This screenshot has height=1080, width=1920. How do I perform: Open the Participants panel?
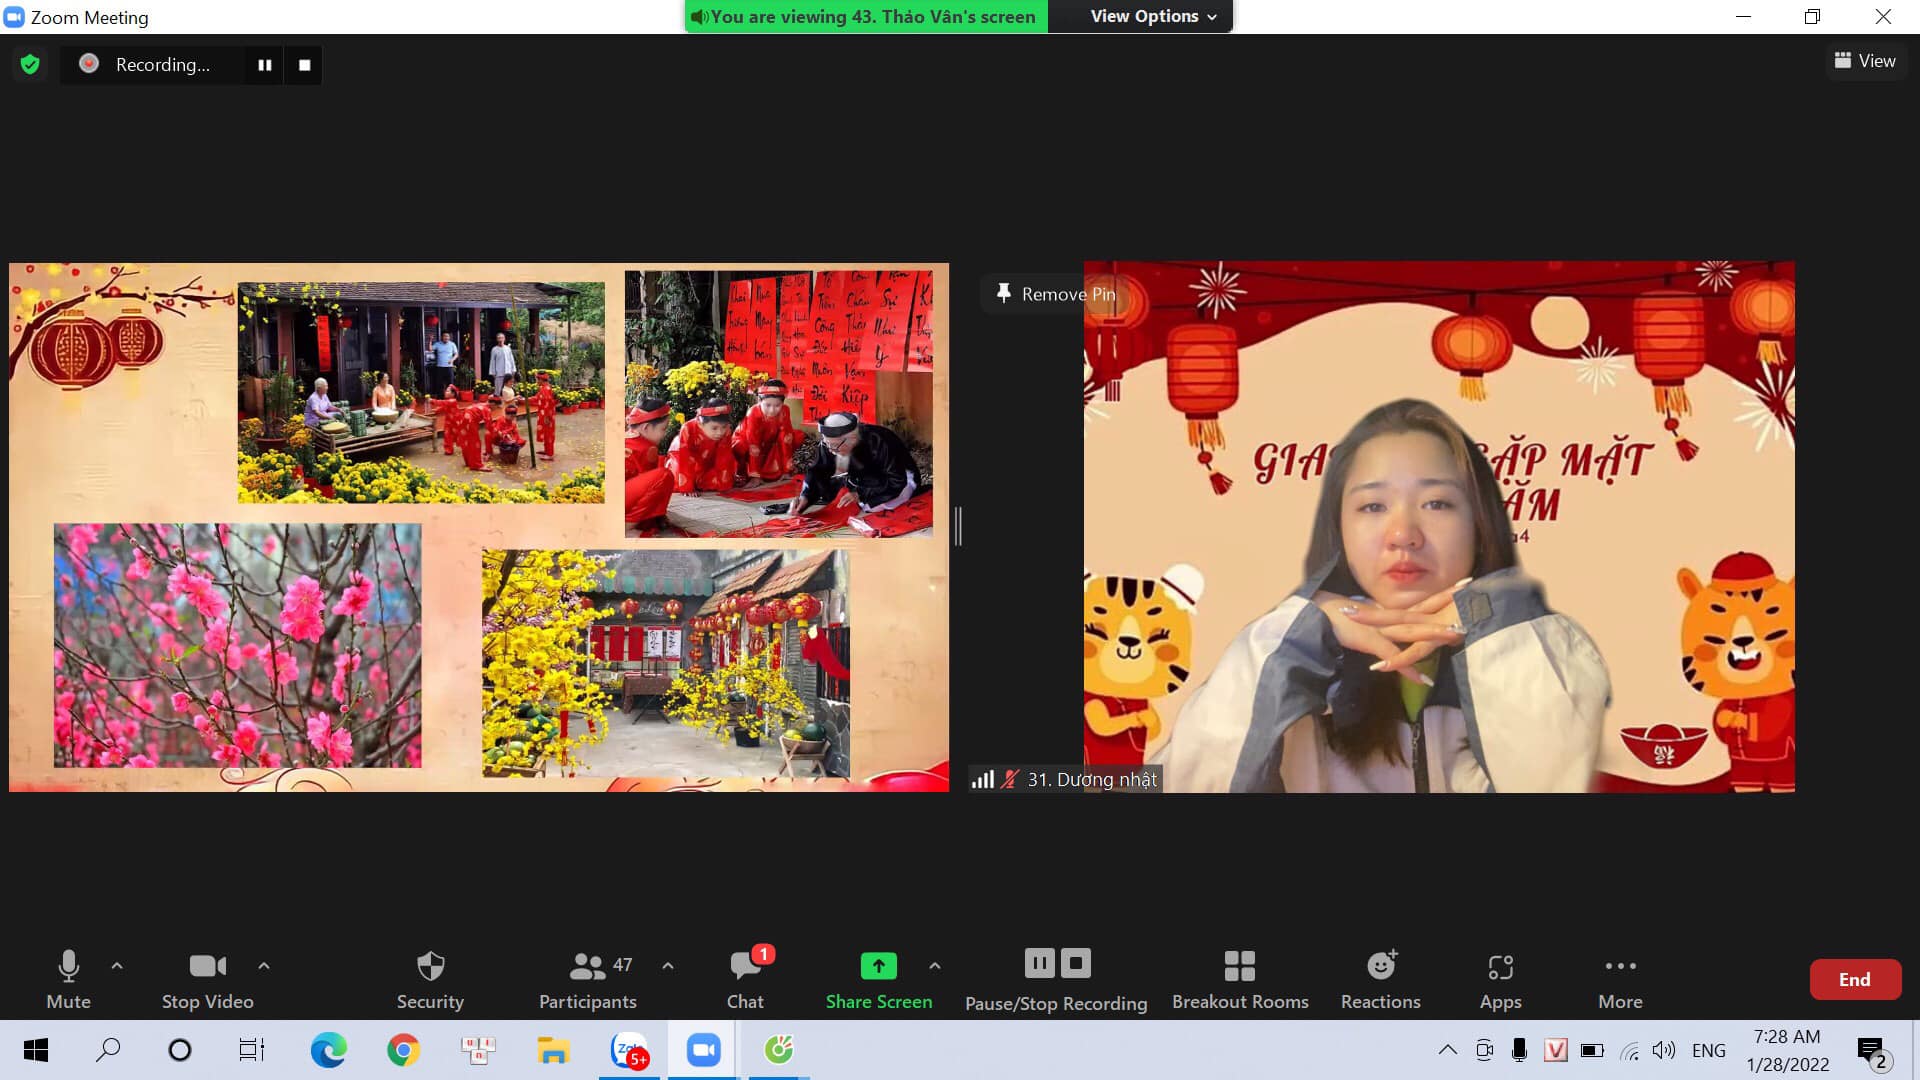coord(588,980)
